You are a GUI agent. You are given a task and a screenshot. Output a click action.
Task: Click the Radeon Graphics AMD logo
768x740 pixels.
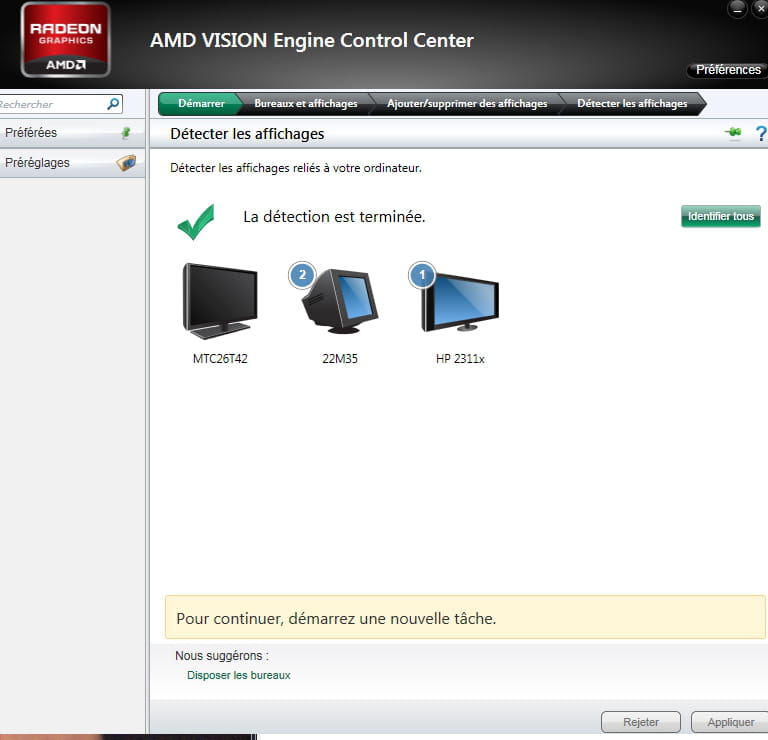coord(65,40)
